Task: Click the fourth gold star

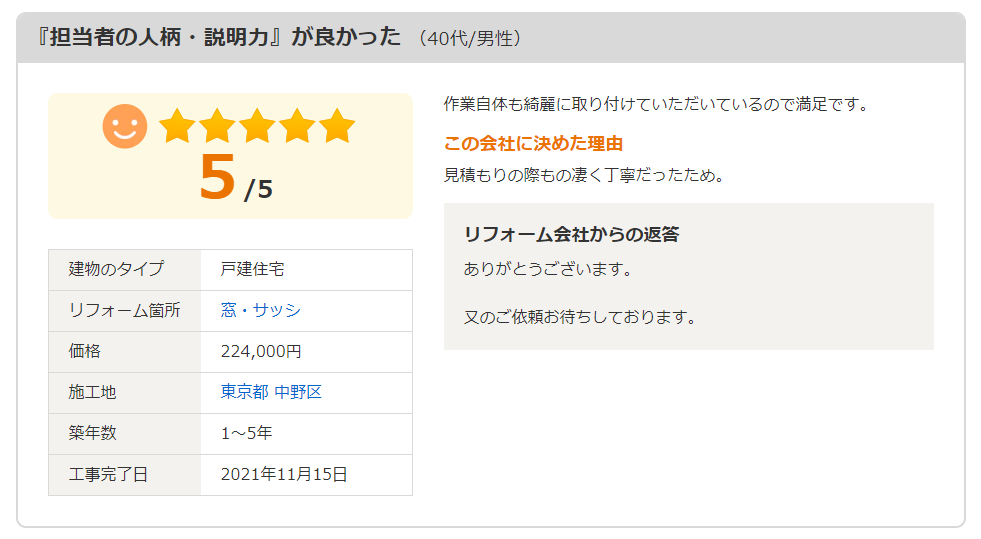Action: coord(297,126)
